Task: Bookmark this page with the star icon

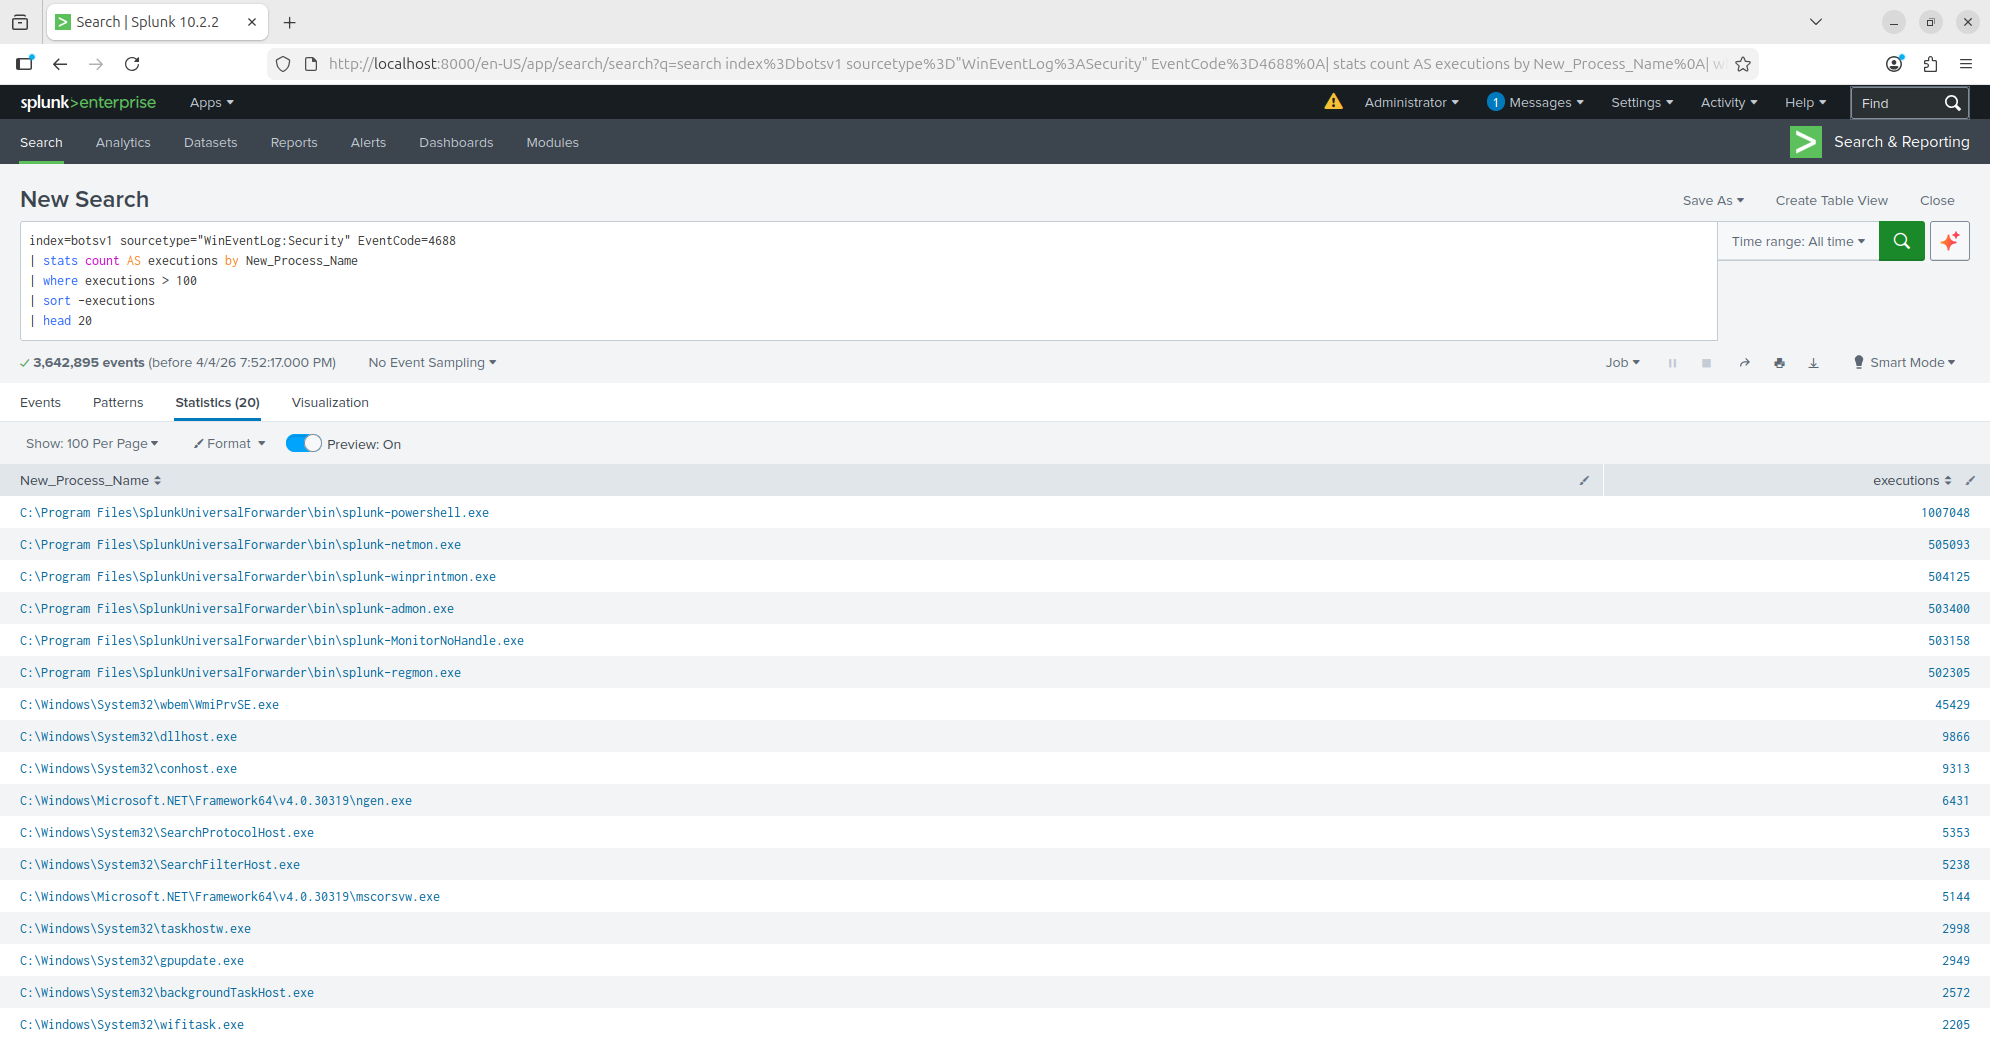Action: pos(1743,64)
